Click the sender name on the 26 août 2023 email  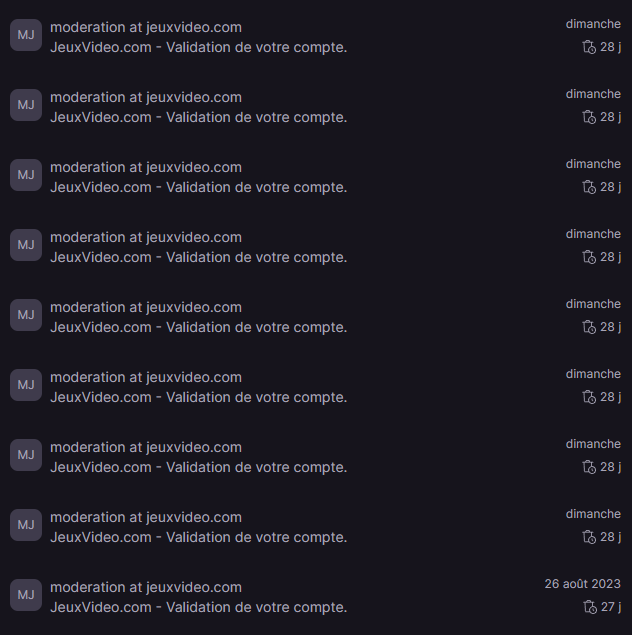pyautogui.click(x=146, y=587)
